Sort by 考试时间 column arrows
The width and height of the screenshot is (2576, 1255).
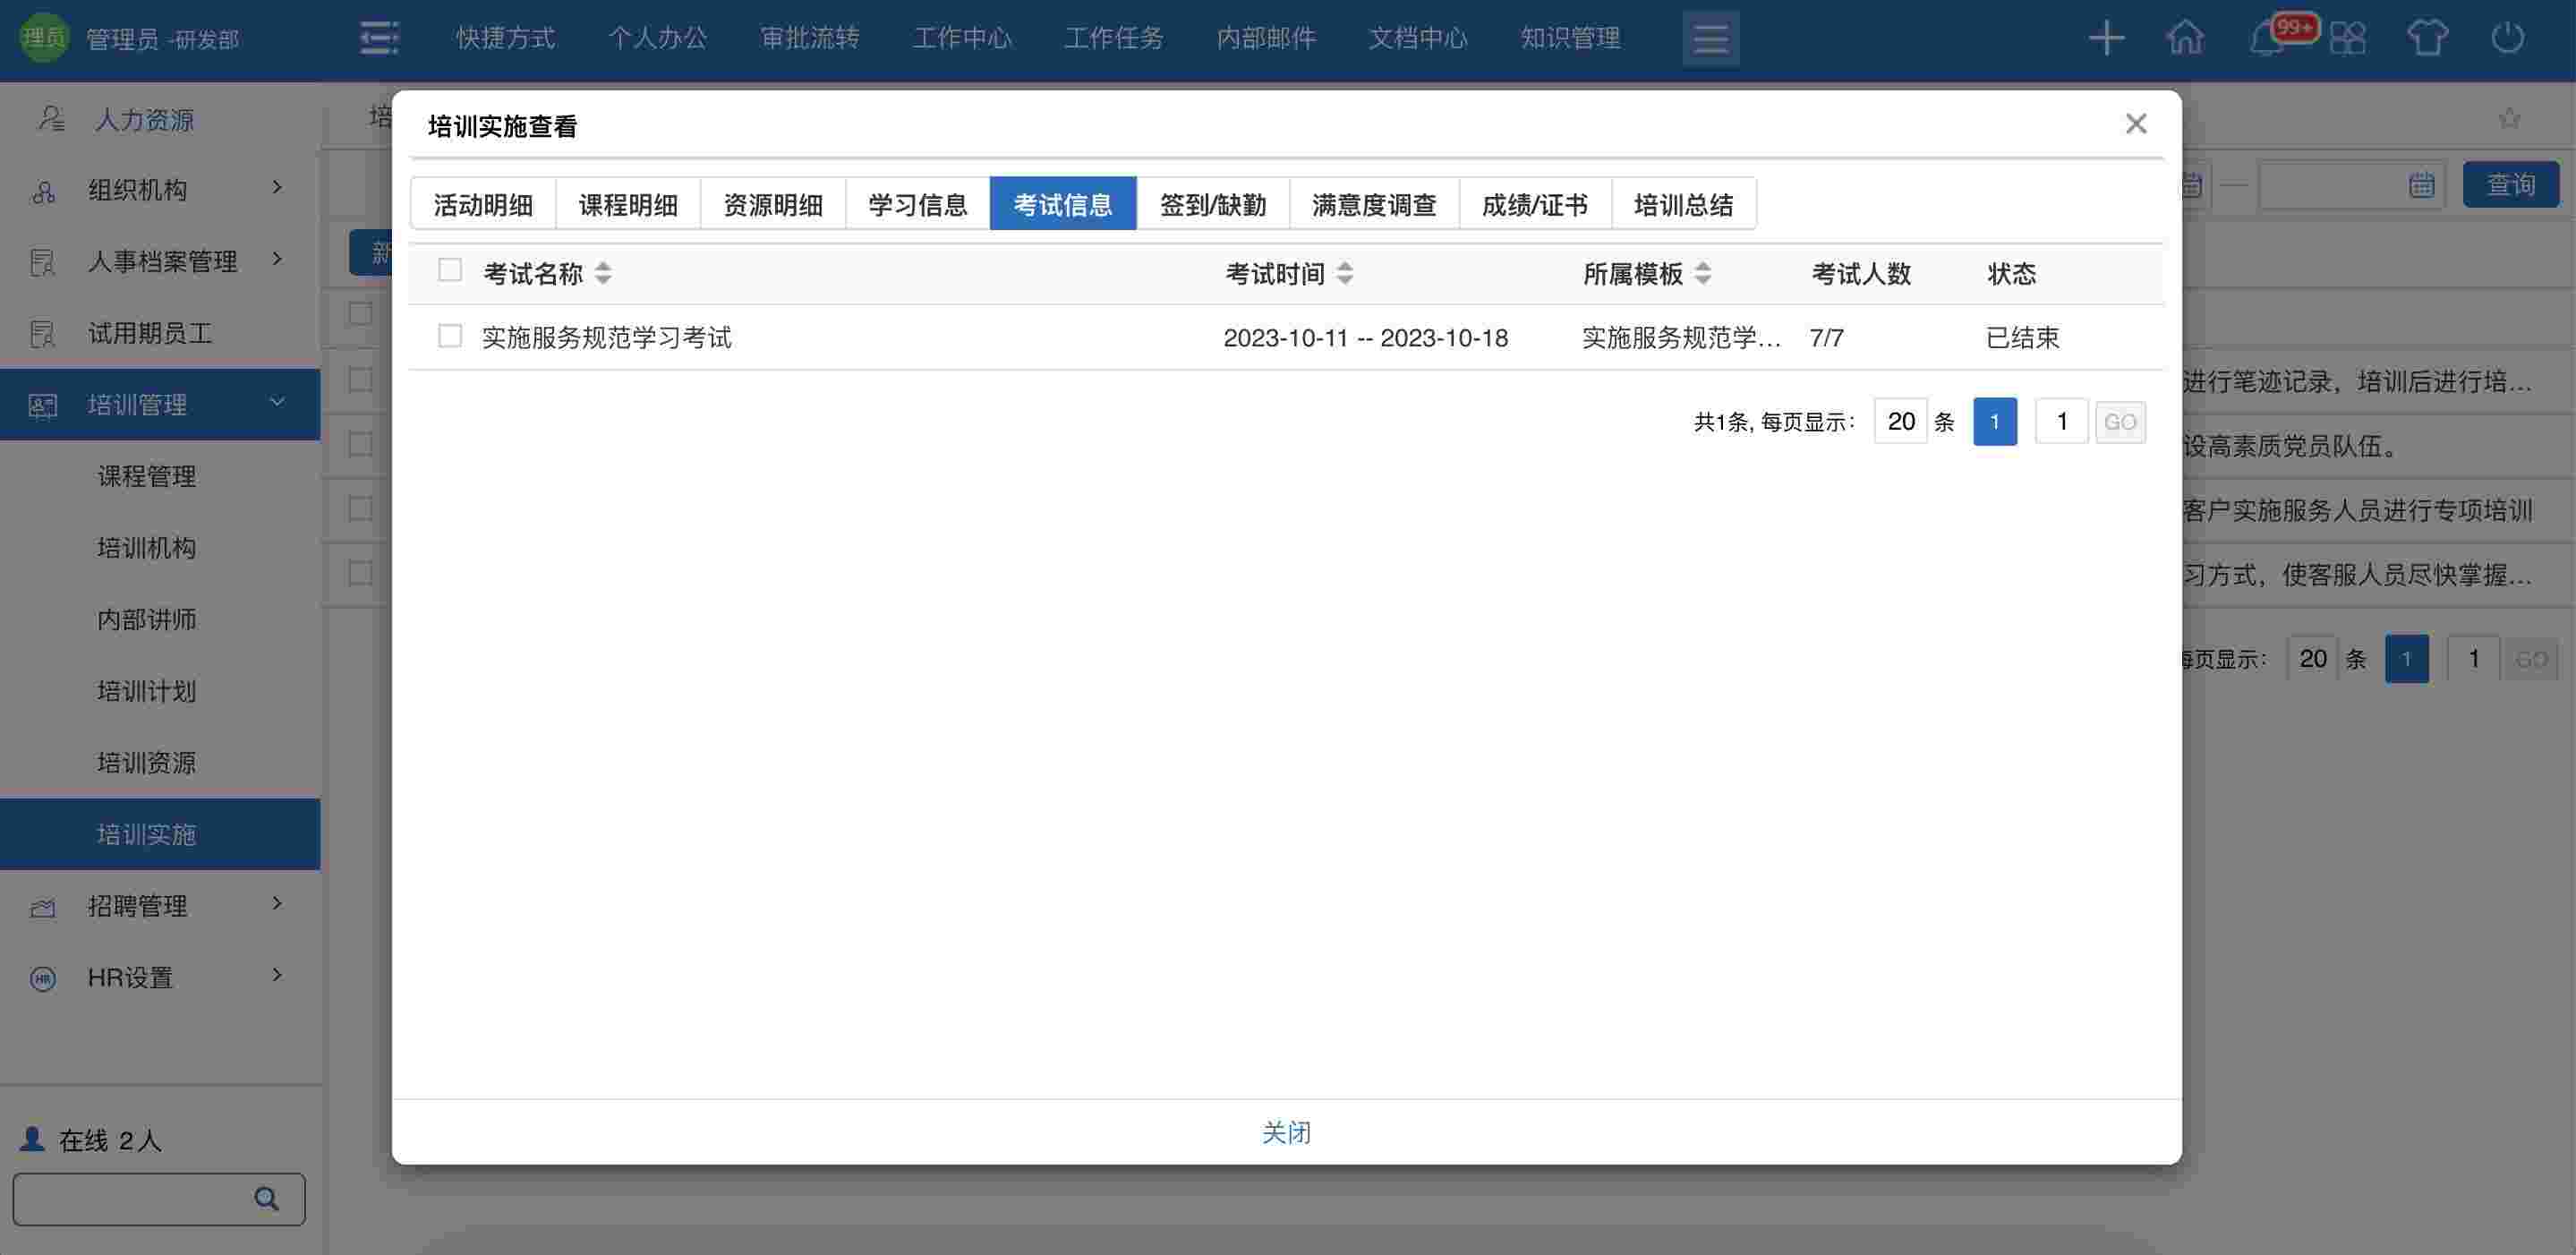pos(1345,273)
